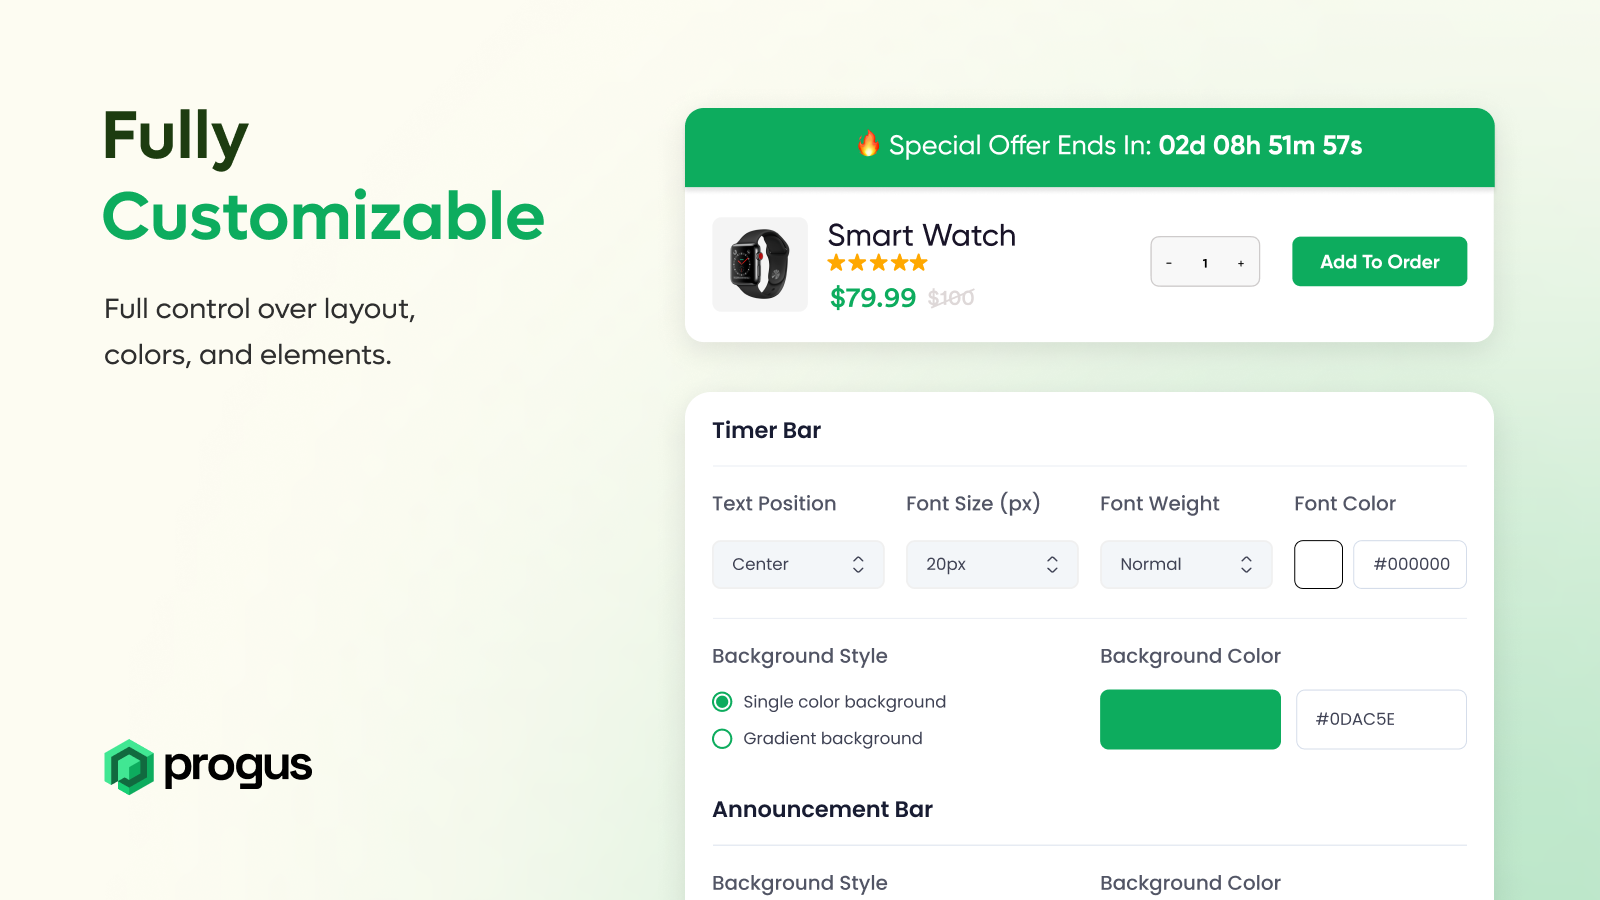Decrease quantity with the minus button
The image size is (1600, 900).
1169,263
